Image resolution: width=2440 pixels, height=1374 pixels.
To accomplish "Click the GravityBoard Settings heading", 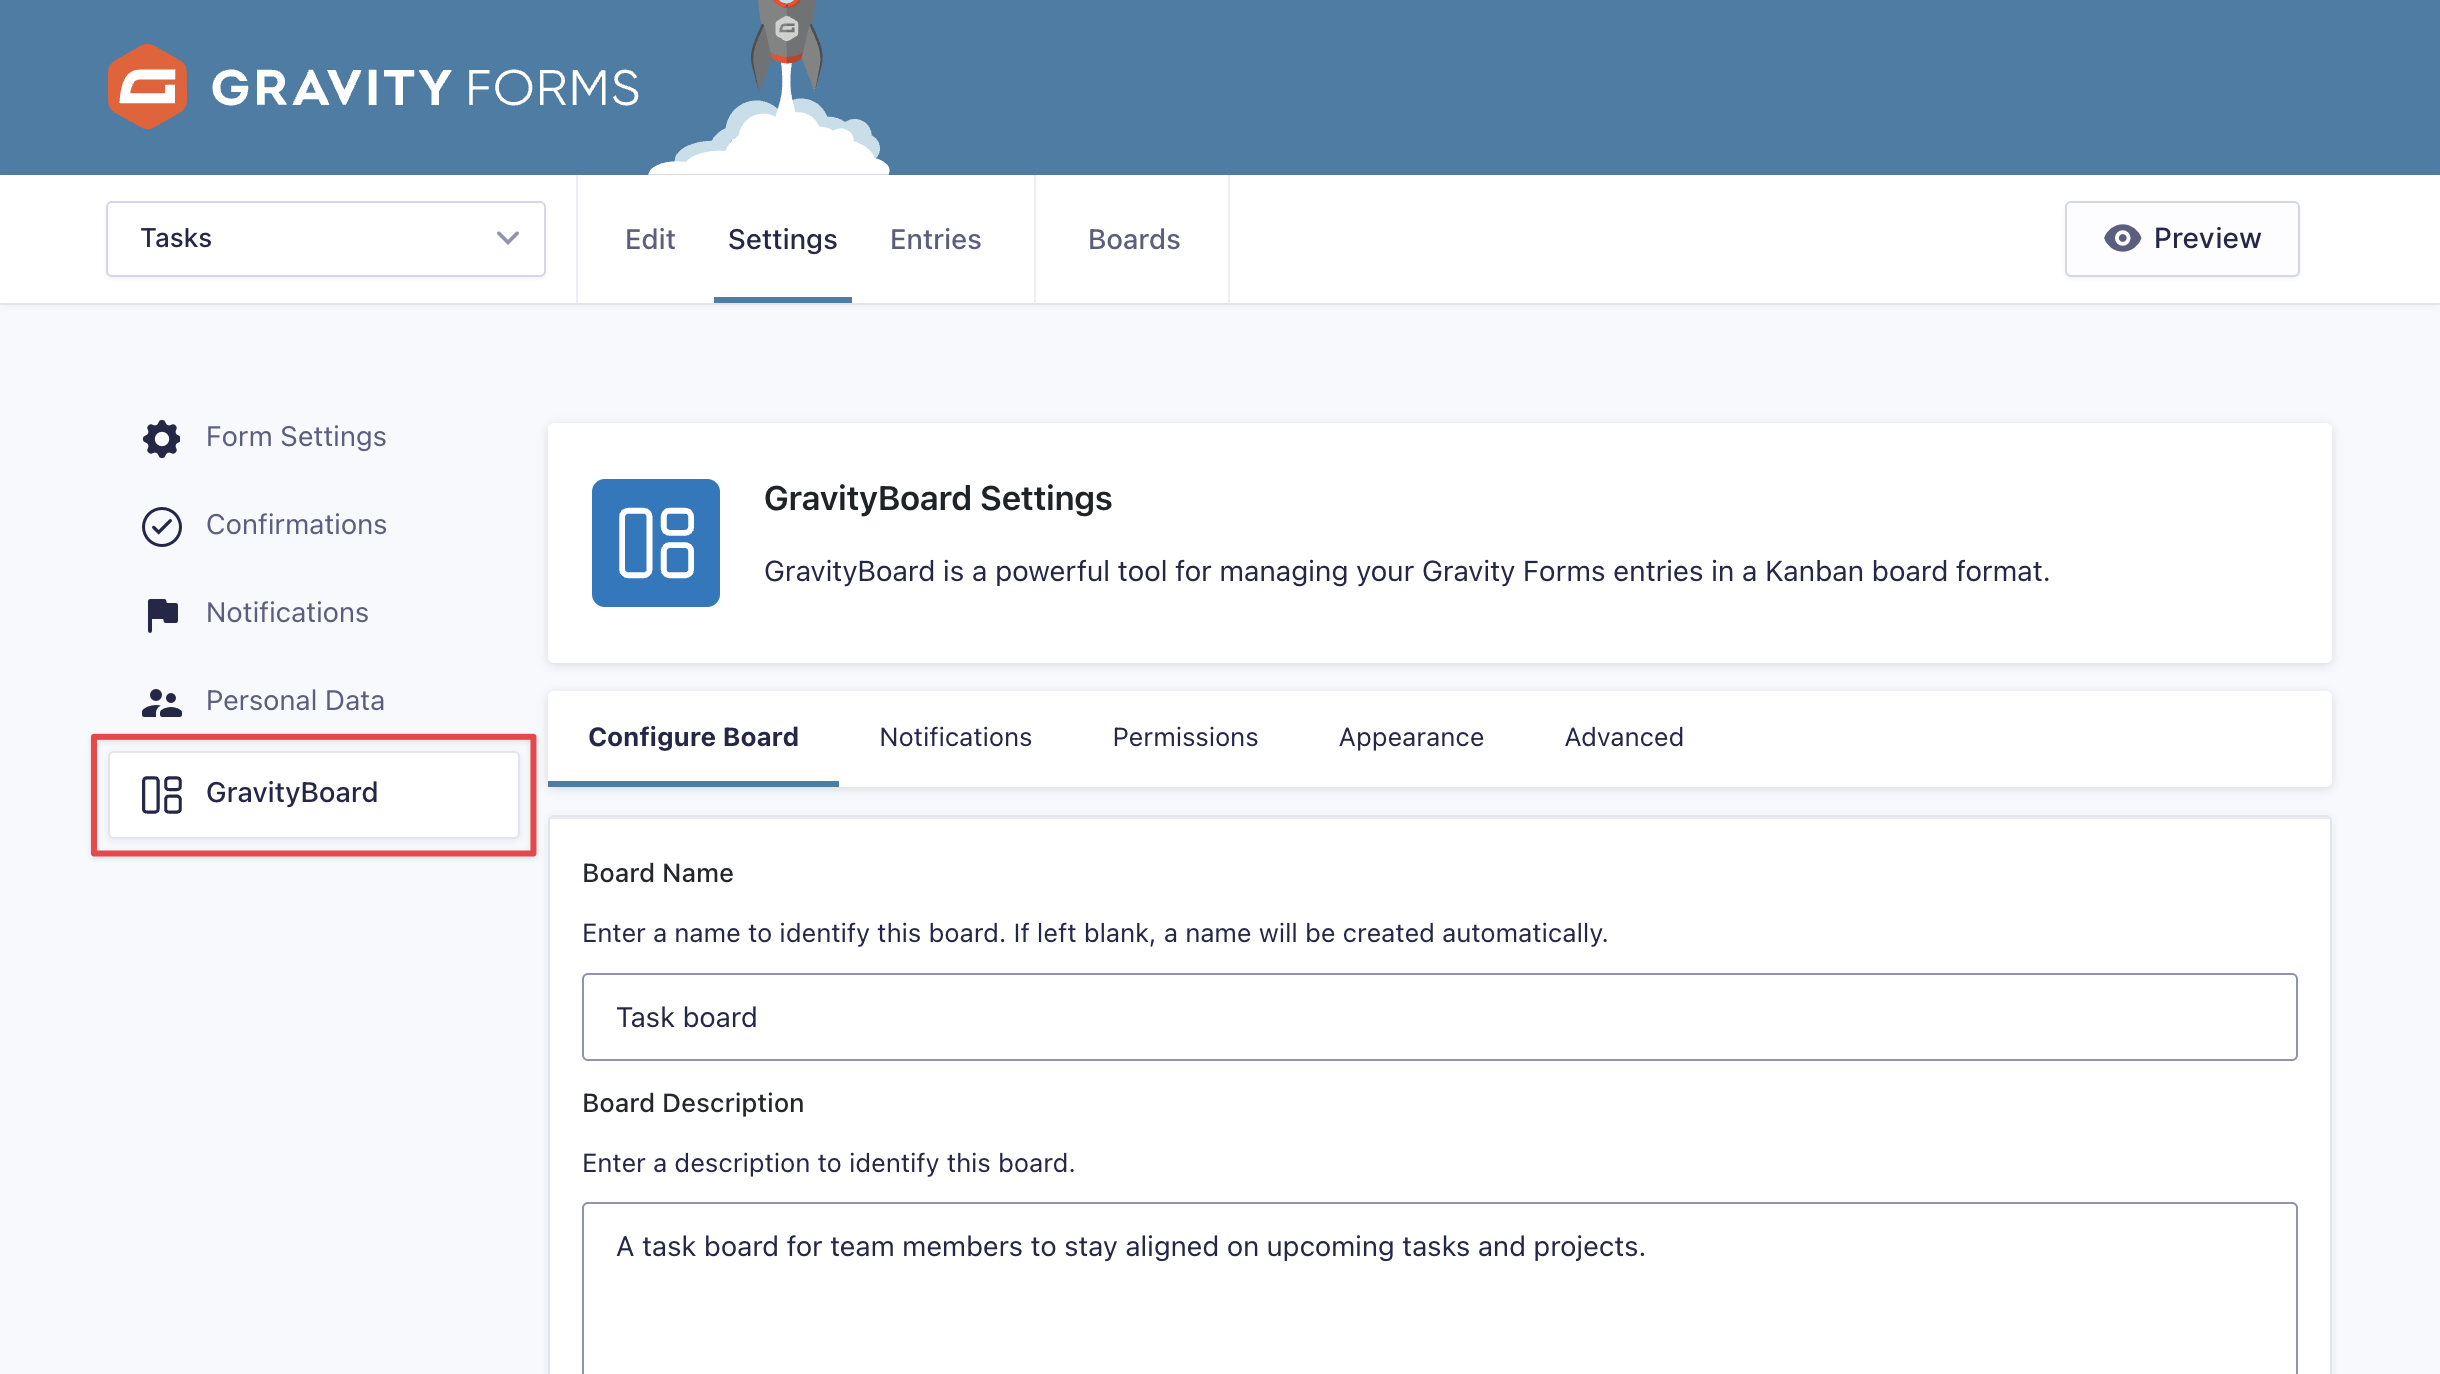I will tap(938, 498).
